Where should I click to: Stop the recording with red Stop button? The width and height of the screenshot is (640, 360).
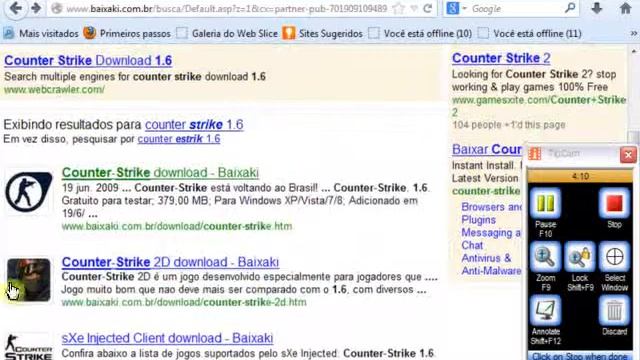tap(614, 203)
